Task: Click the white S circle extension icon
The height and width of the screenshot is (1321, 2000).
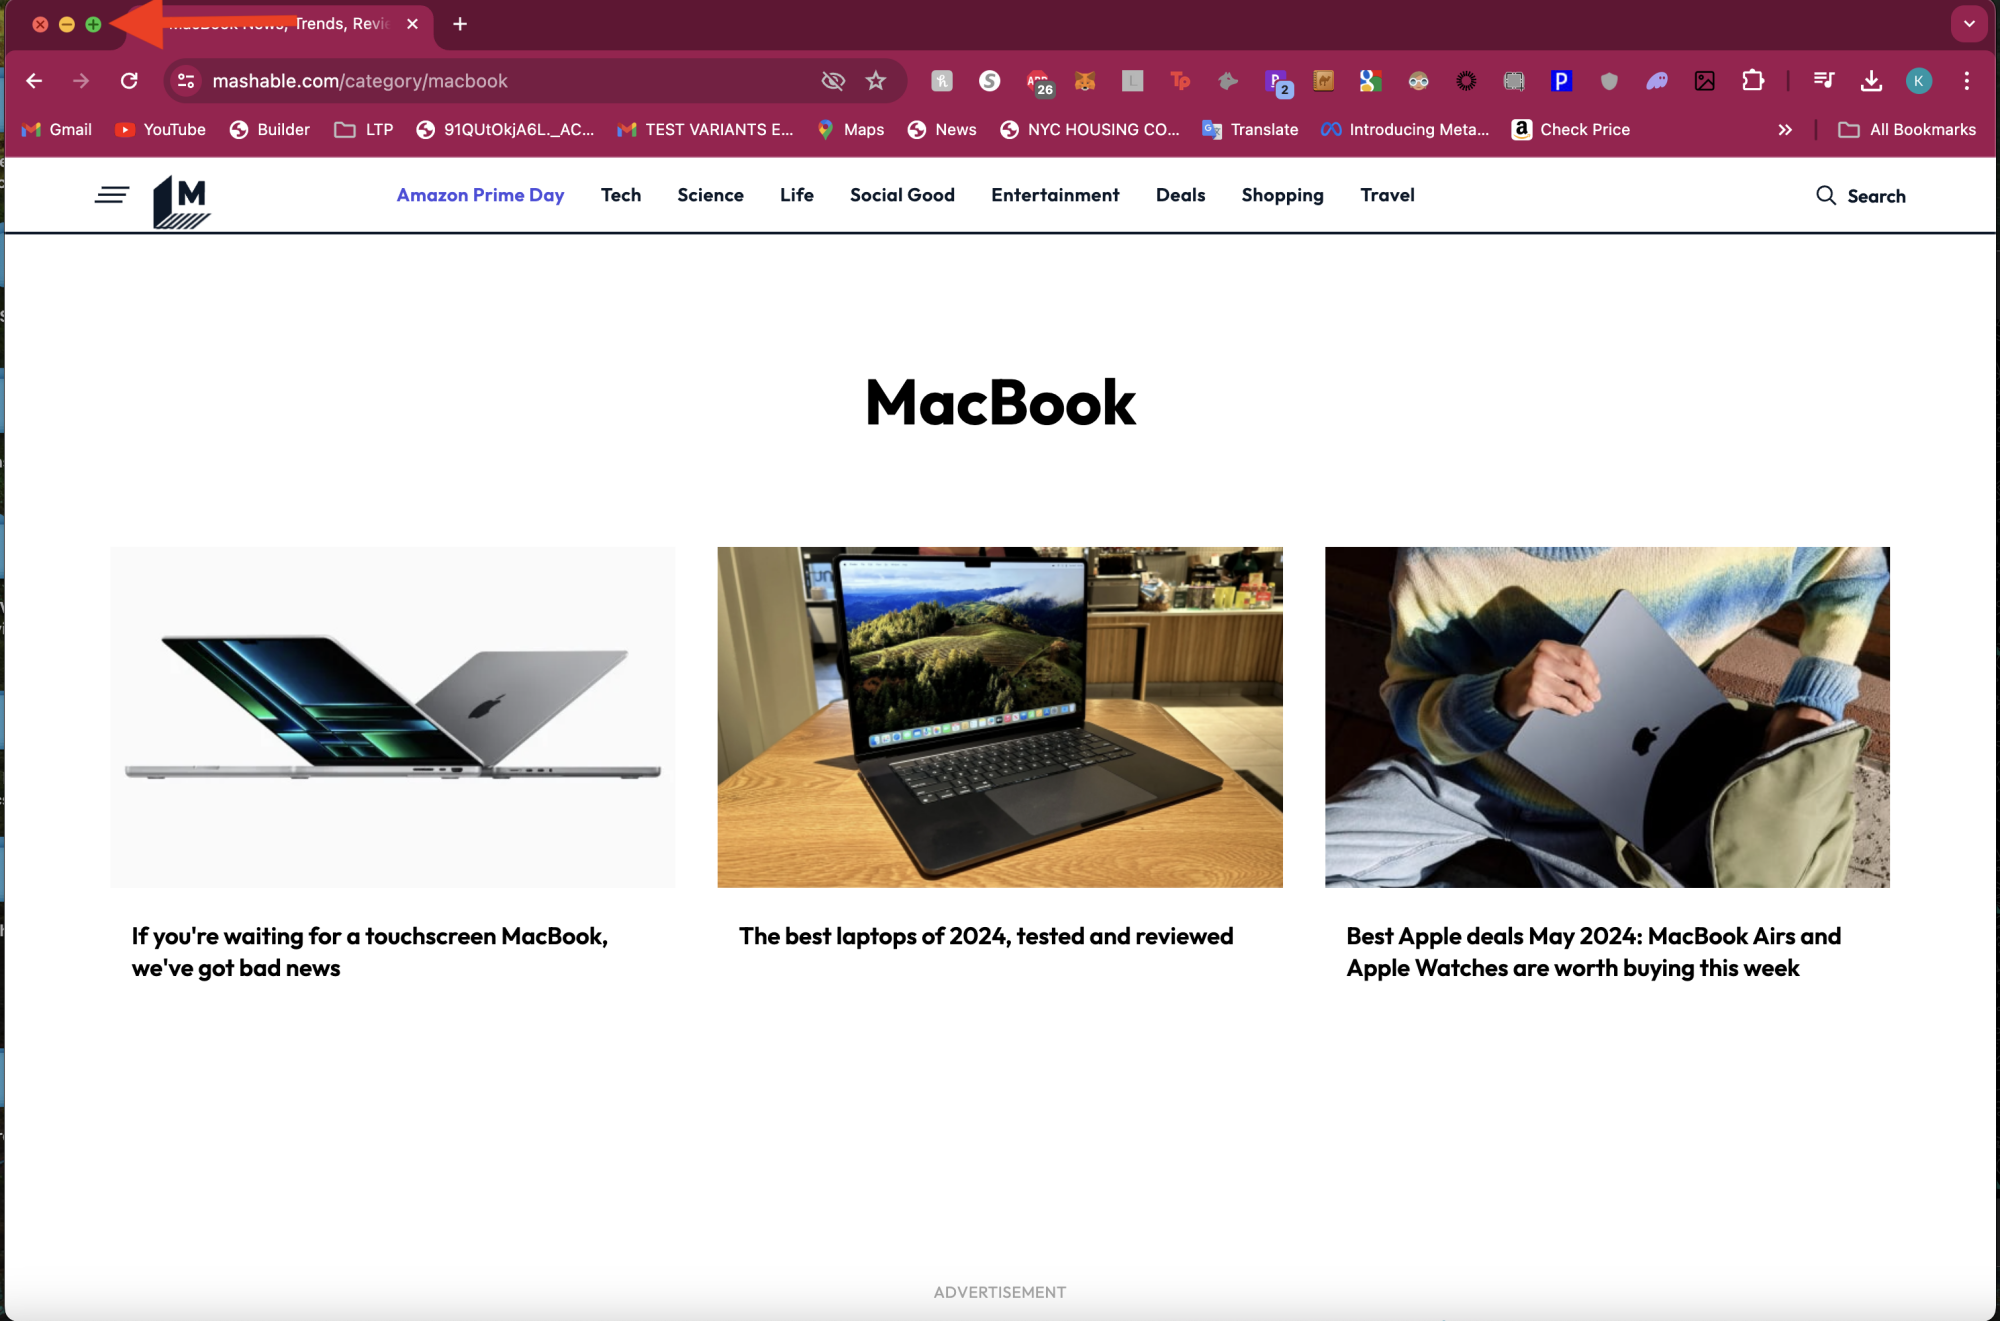Action: click(x=990, y=81)
